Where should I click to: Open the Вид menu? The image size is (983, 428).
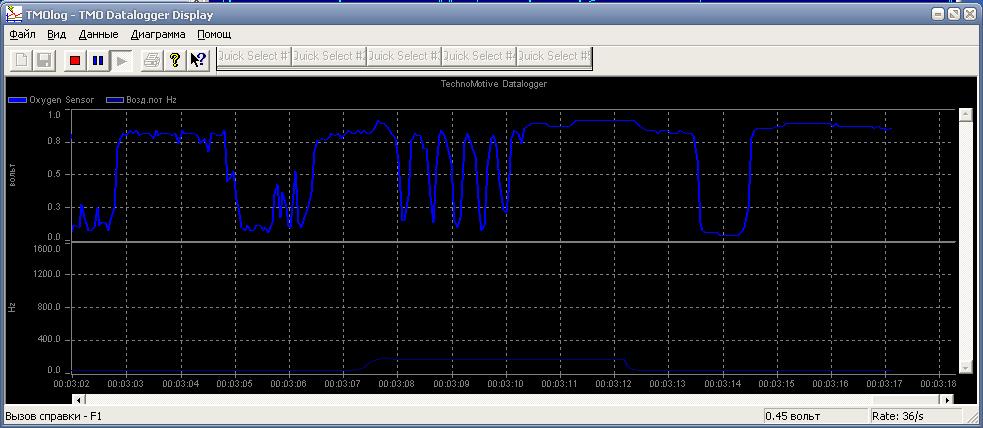(57, 34)
